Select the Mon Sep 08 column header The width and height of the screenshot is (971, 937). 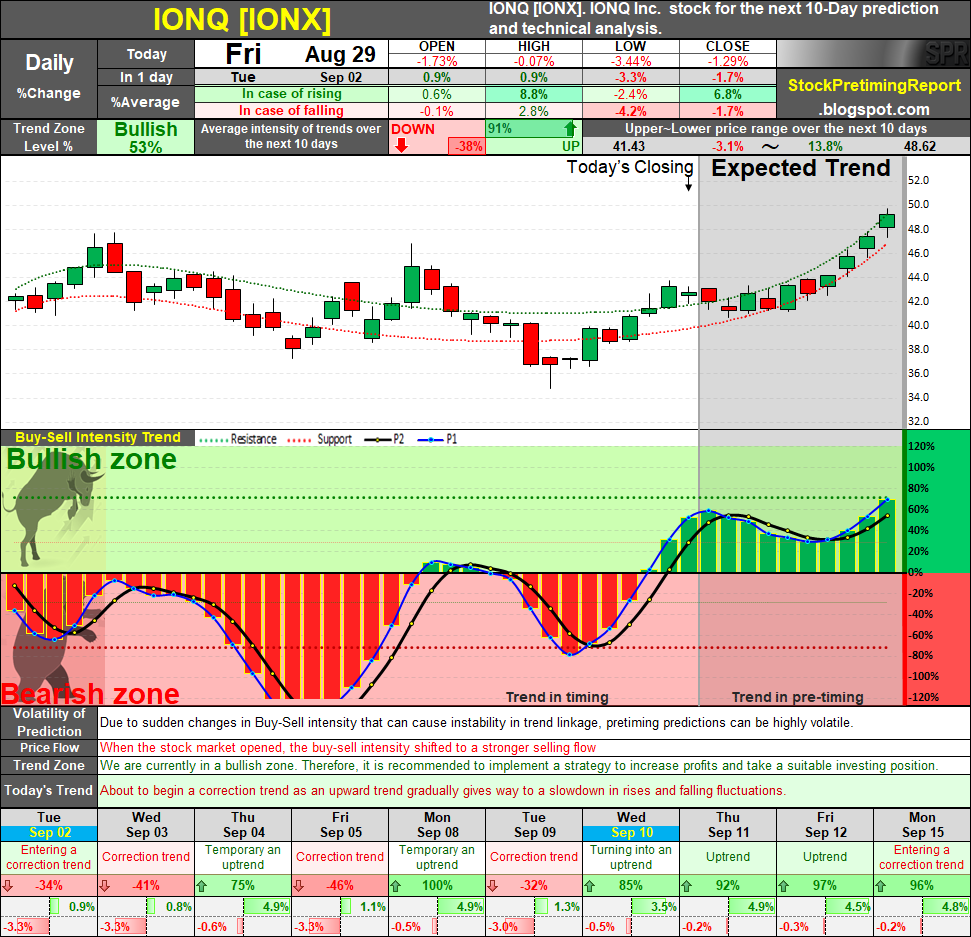pyautogui.click(x=437, y=825)
